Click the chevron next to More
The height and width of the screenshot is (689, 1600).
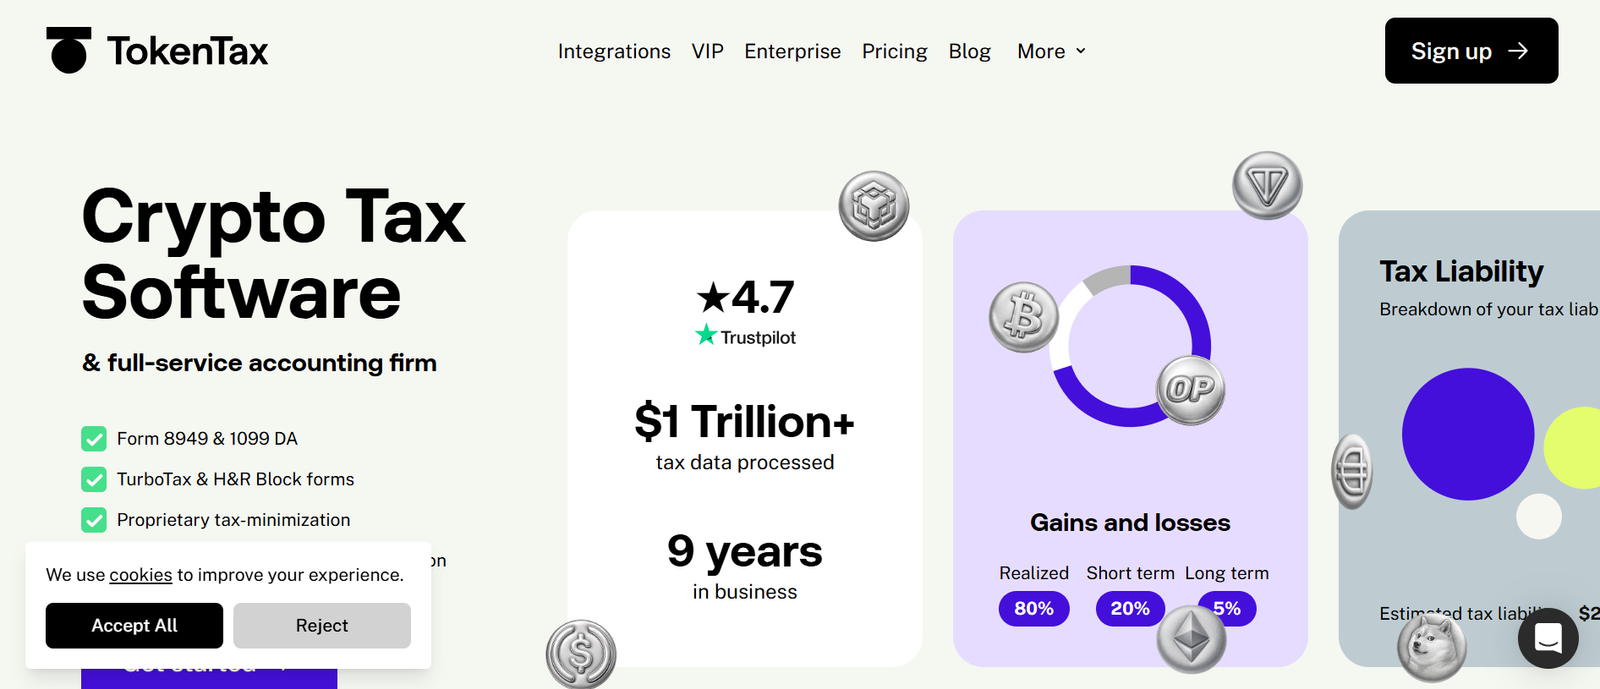[1081, 51]
